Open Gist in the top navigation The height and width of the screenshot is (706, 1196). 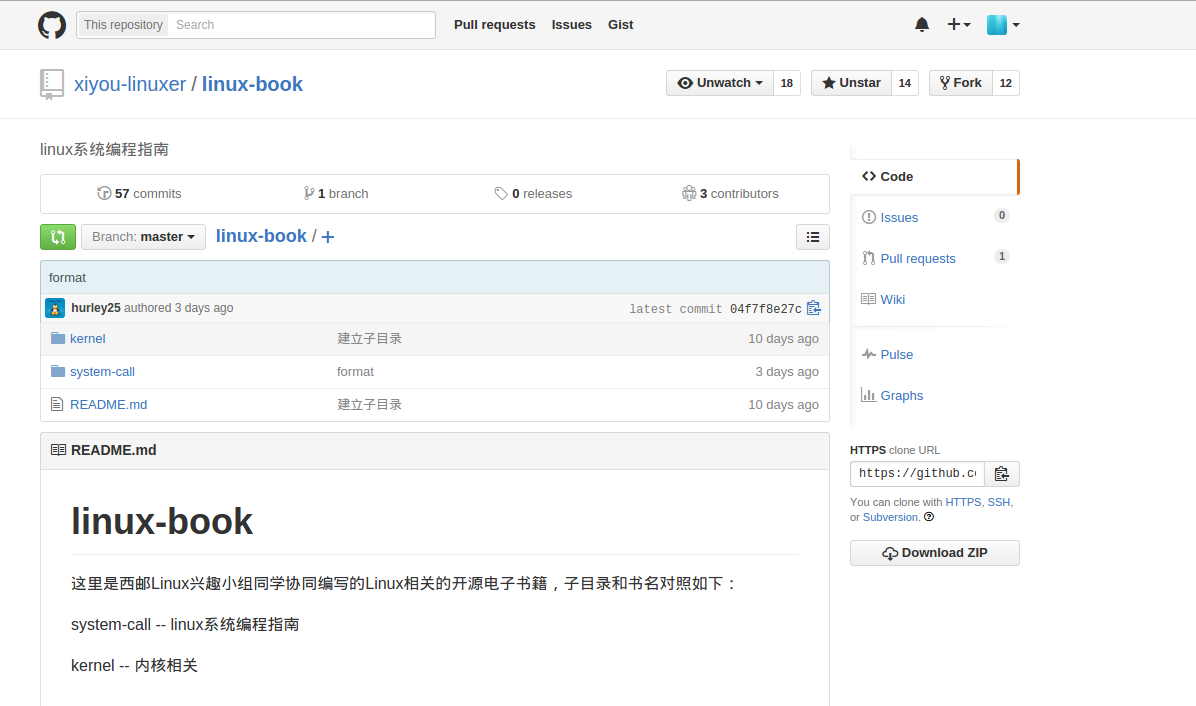[x=620, y=24]
